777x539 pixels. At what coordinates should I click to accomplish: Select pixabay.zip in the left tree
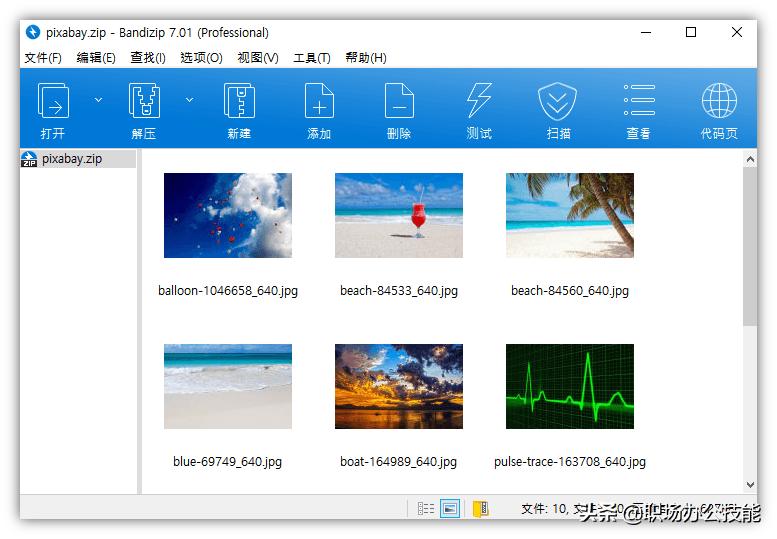coord(71,159)
